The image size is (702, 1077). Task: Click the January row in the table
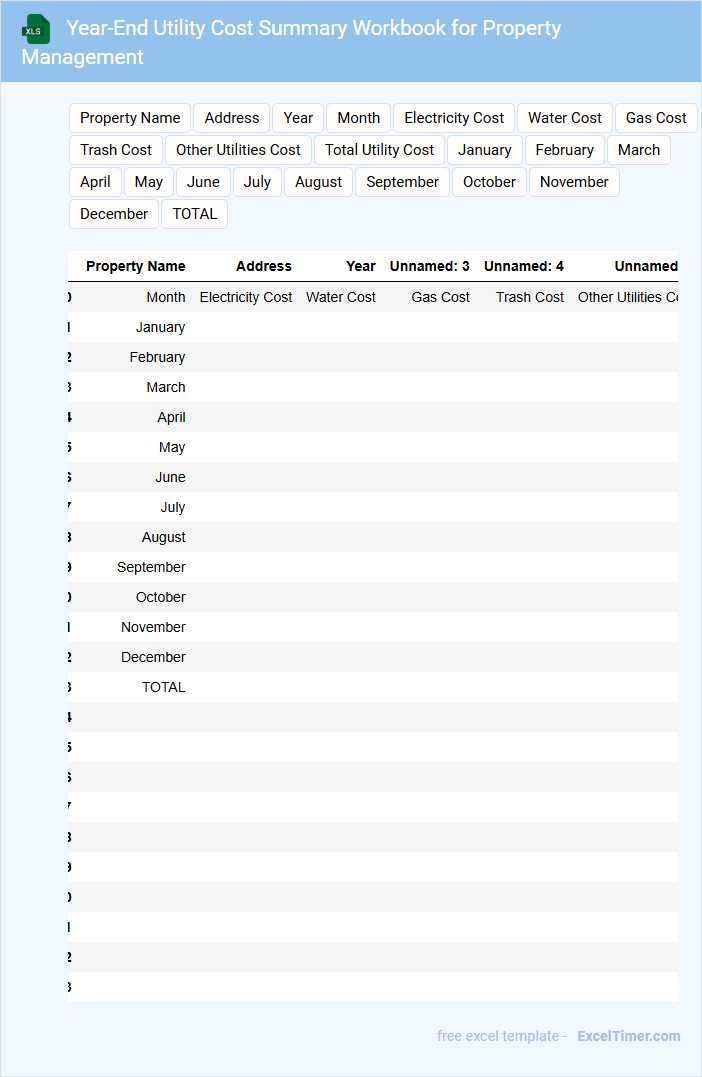coord(373,328)
